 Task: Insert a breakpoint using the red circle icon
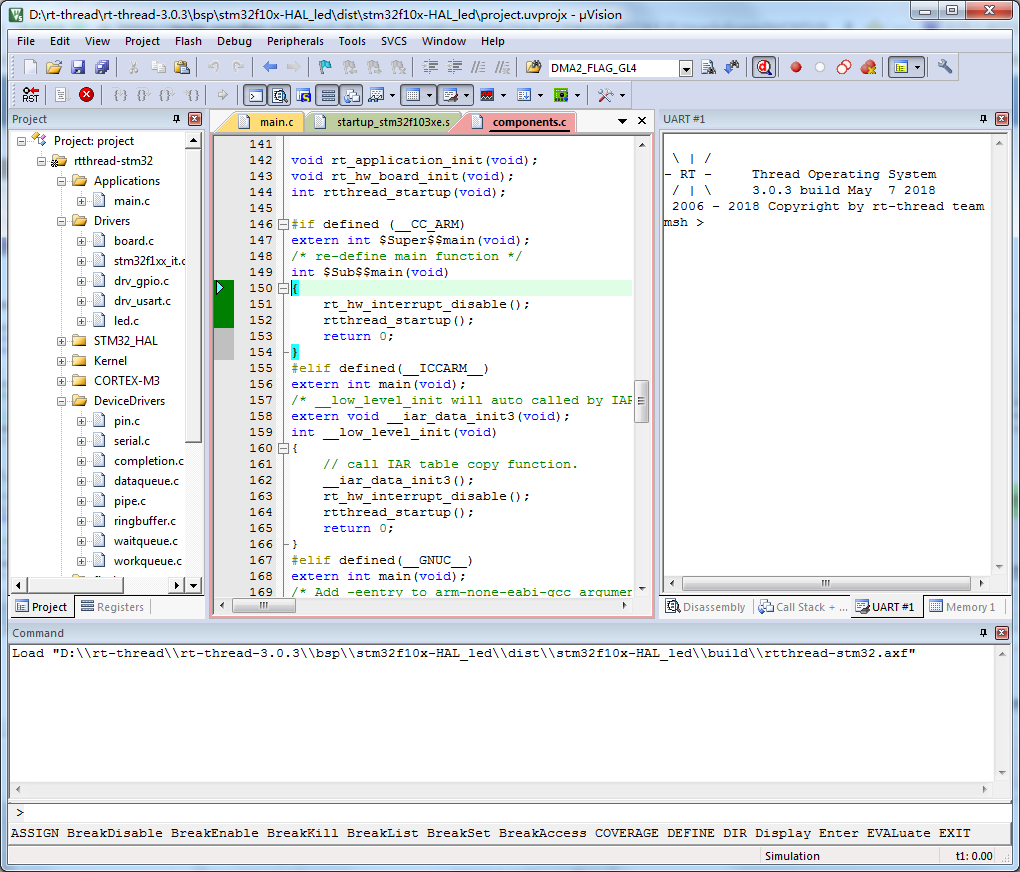796,68
